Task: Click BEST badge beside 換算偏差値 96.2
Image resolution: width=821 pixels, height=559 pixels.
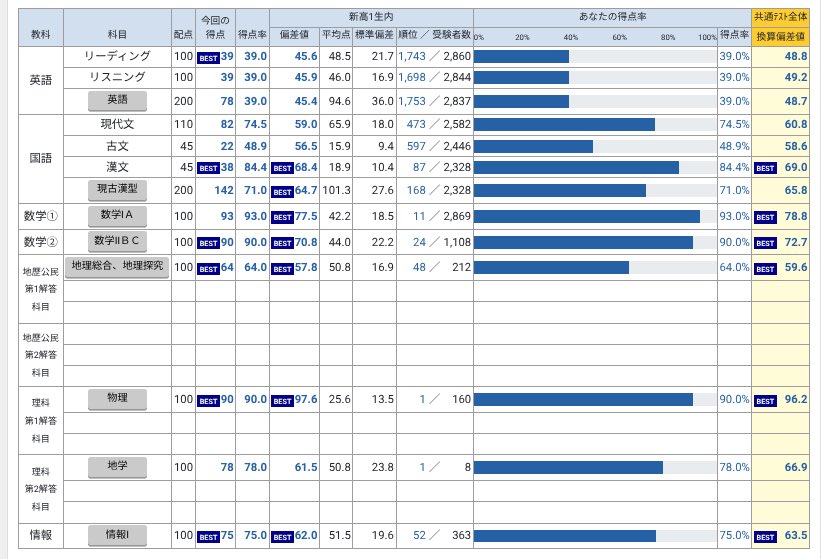Action: [765, 401]
